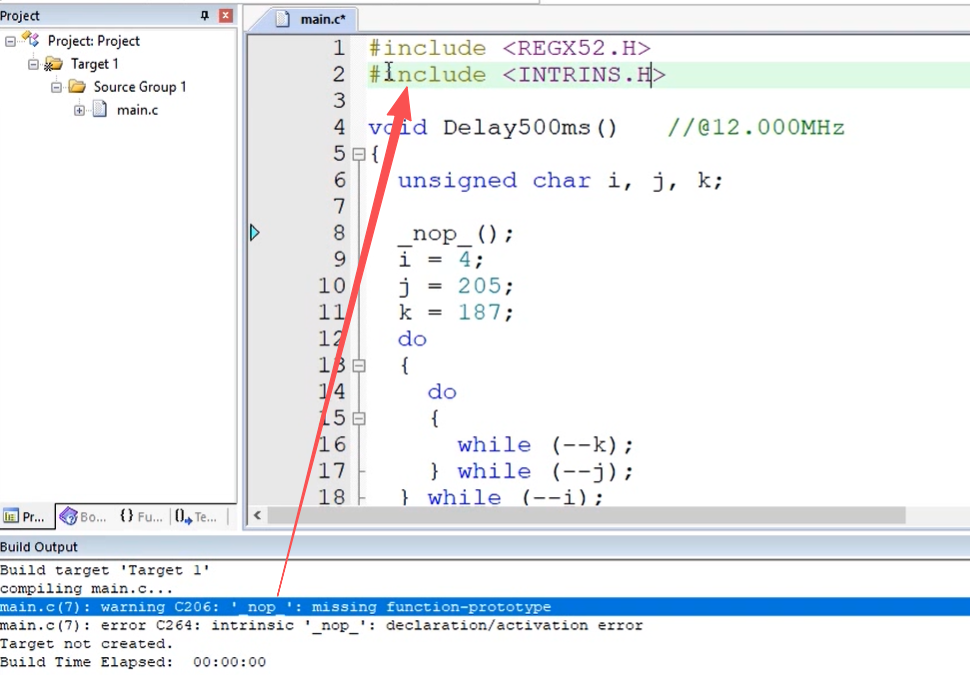Image resolution: width=970 pixels, height=675 pixels.
Task: Click the //@12.000MHz comment
Action: pyautogui.click(x=756, y=127)
